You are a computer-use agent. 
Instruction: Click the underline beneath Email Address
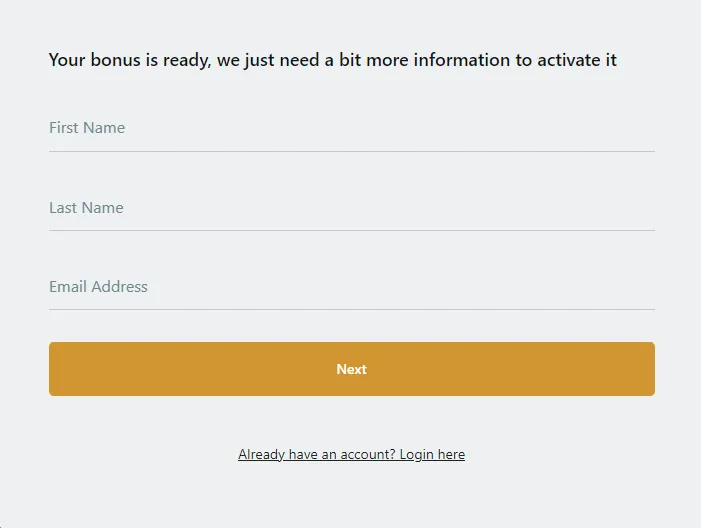351,309
